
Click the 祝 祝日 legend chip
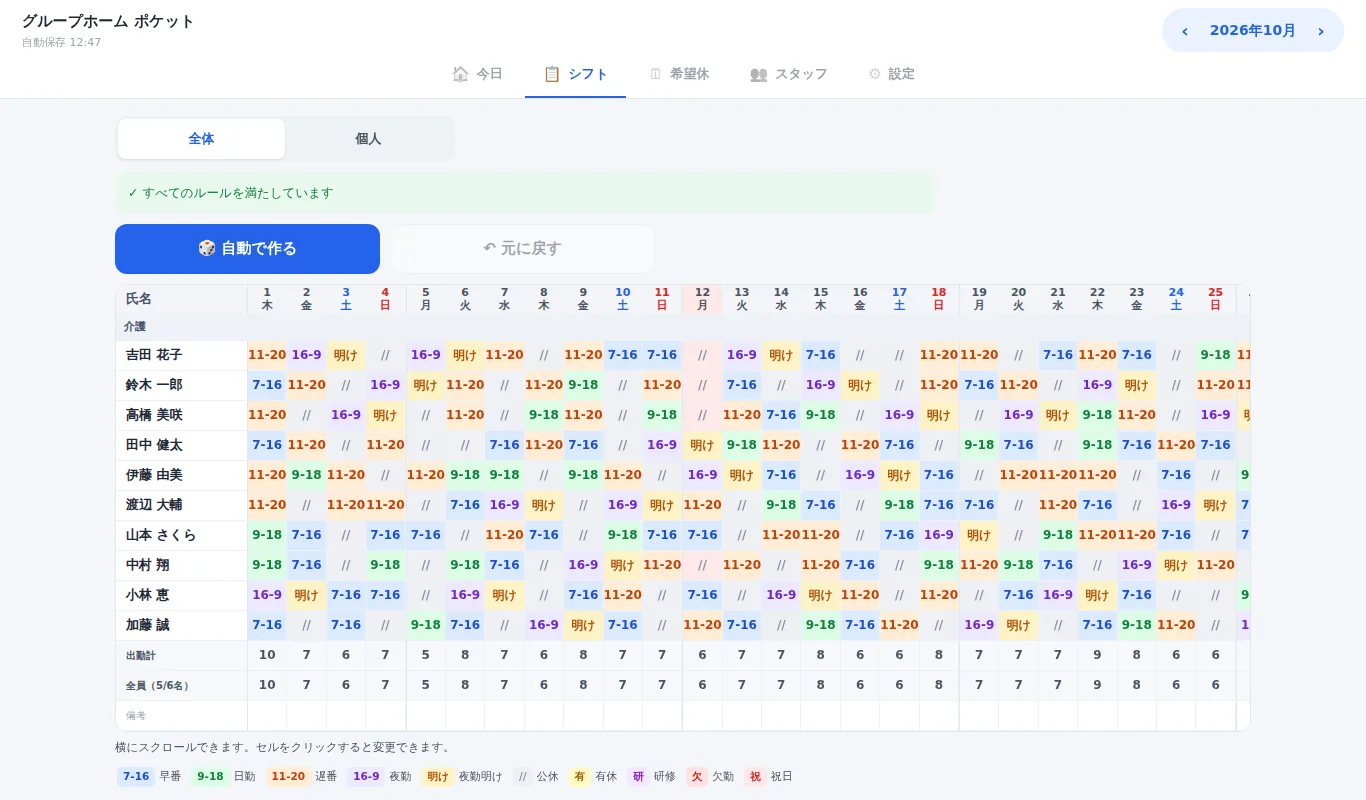point(768,776)
